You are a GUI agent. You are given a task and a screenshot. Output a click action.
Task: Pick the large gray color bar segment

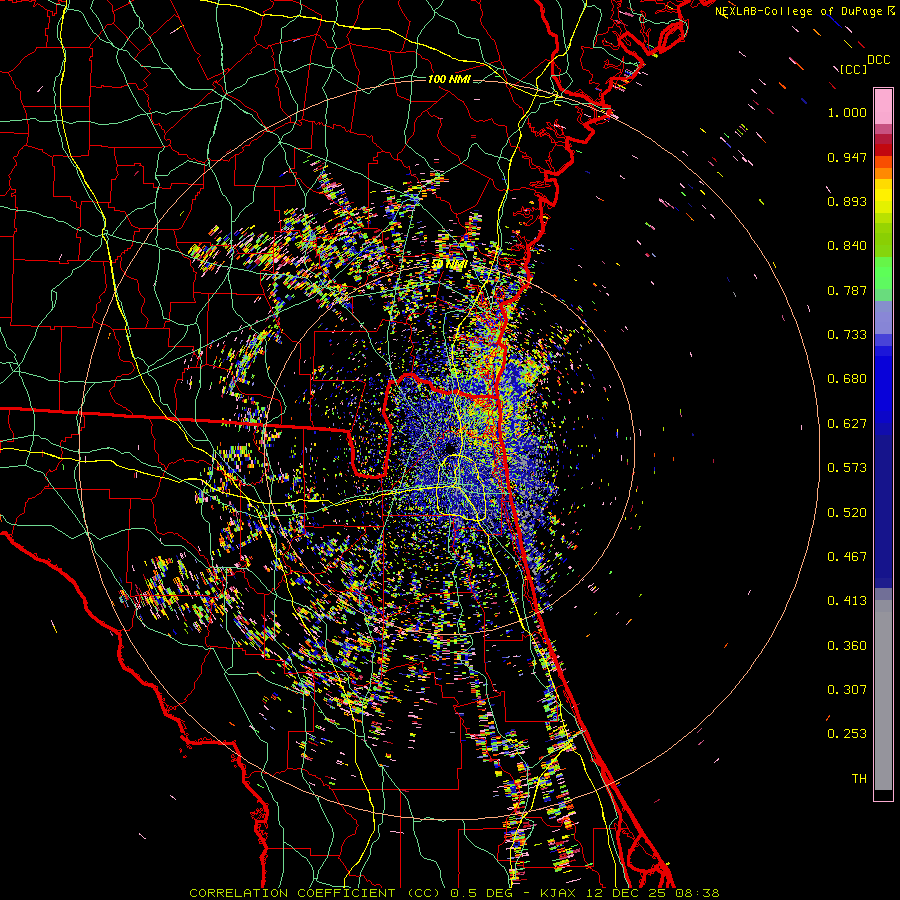[x=883, y=695]
